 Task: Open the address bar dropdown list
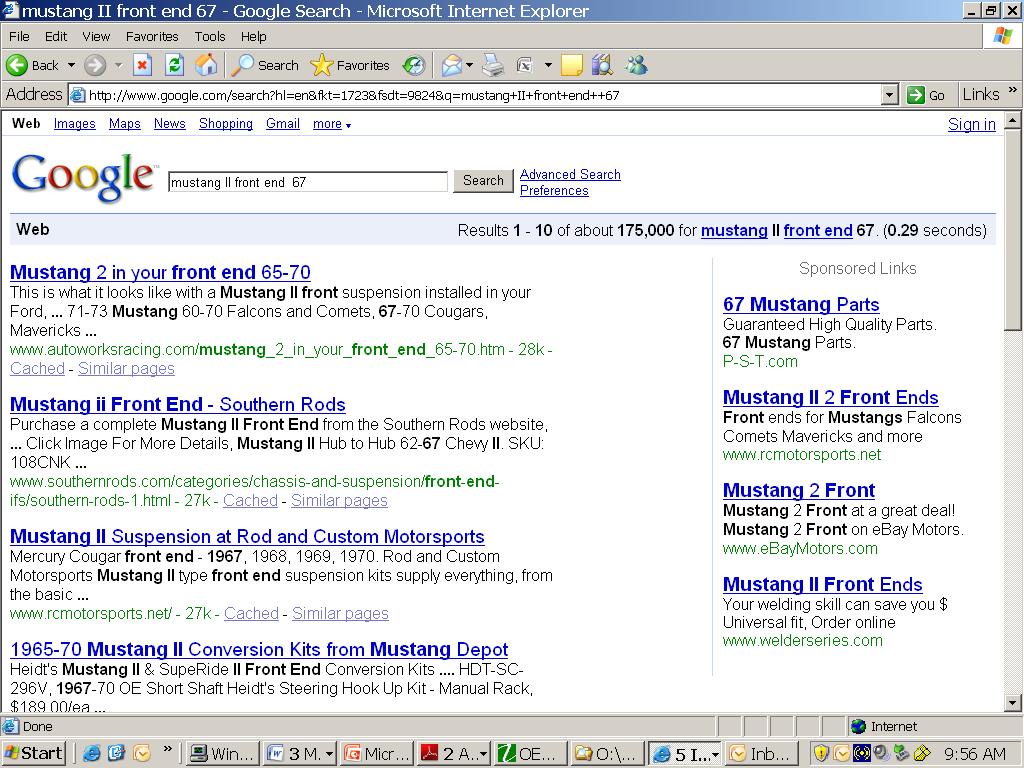890,94
